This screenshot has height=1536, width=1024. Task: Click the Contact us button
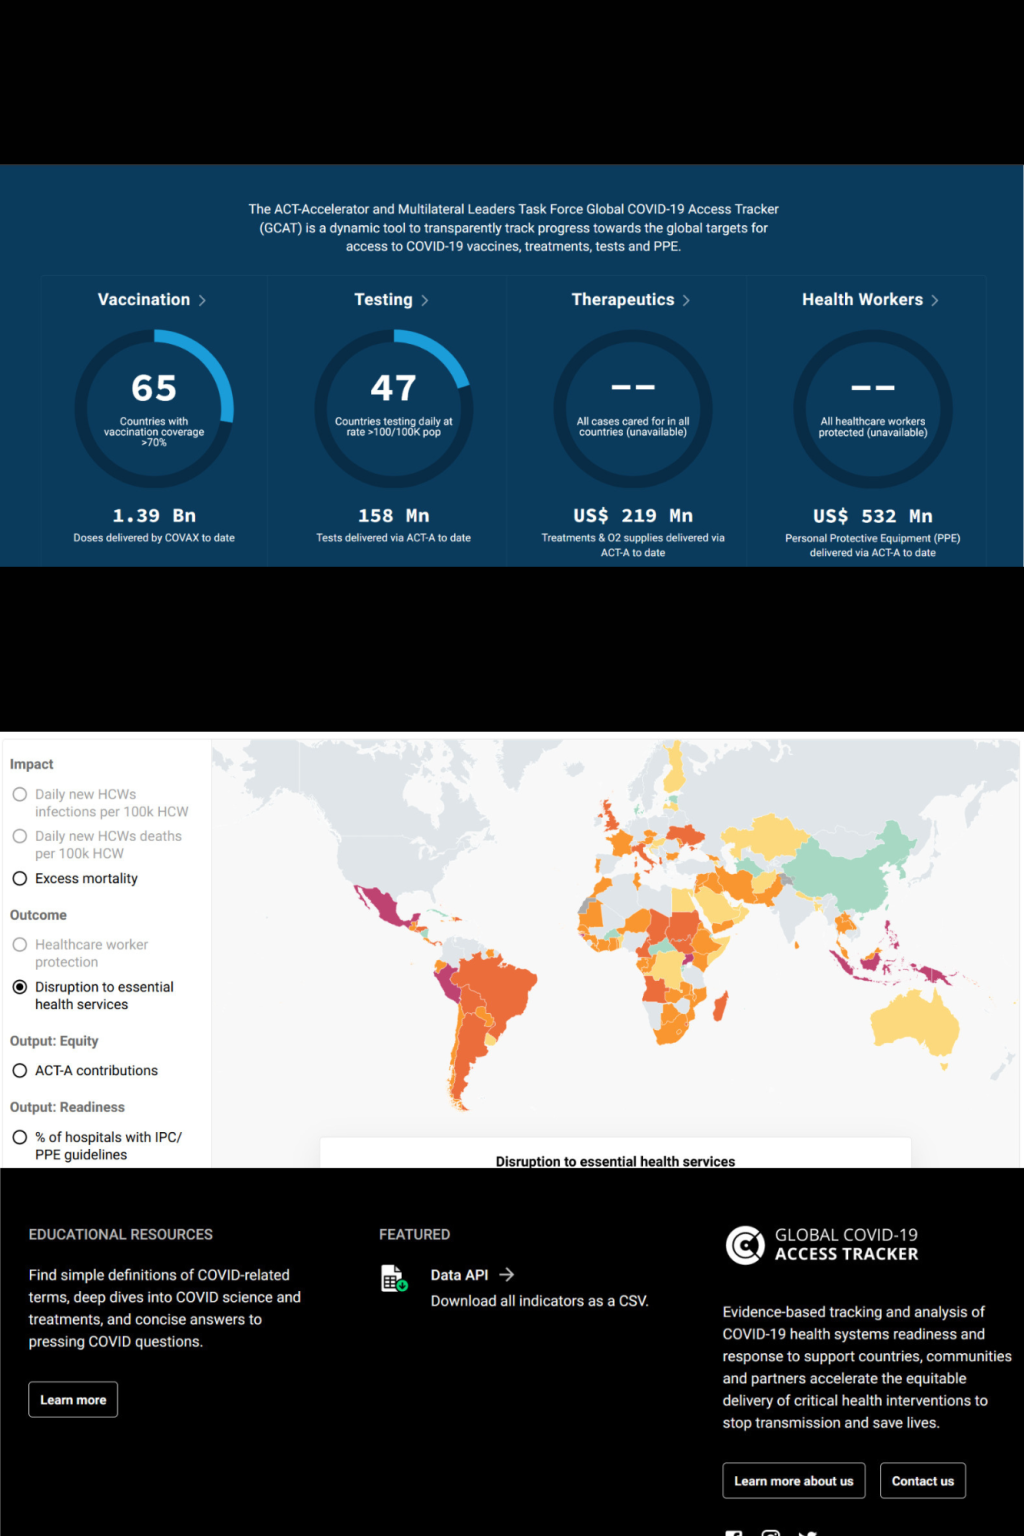(922, 1480)
